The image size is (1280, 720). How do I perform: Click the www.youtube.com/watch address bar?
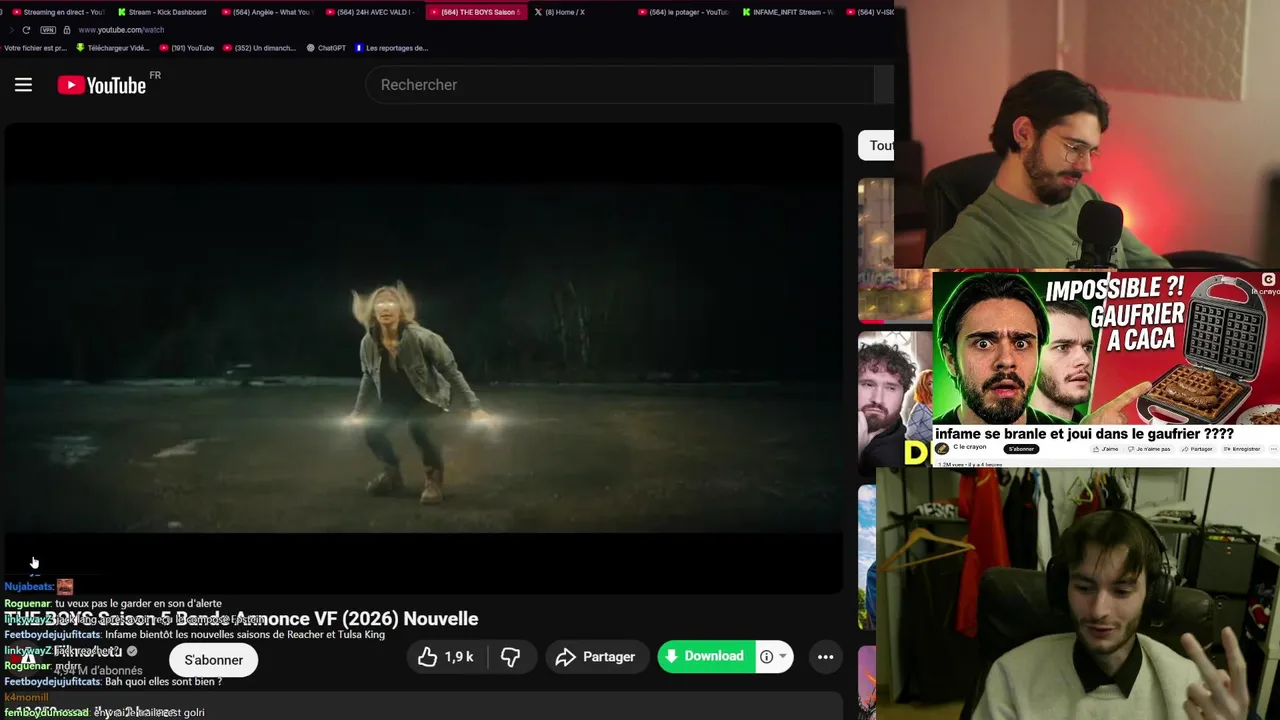click(x=121, y=30)
